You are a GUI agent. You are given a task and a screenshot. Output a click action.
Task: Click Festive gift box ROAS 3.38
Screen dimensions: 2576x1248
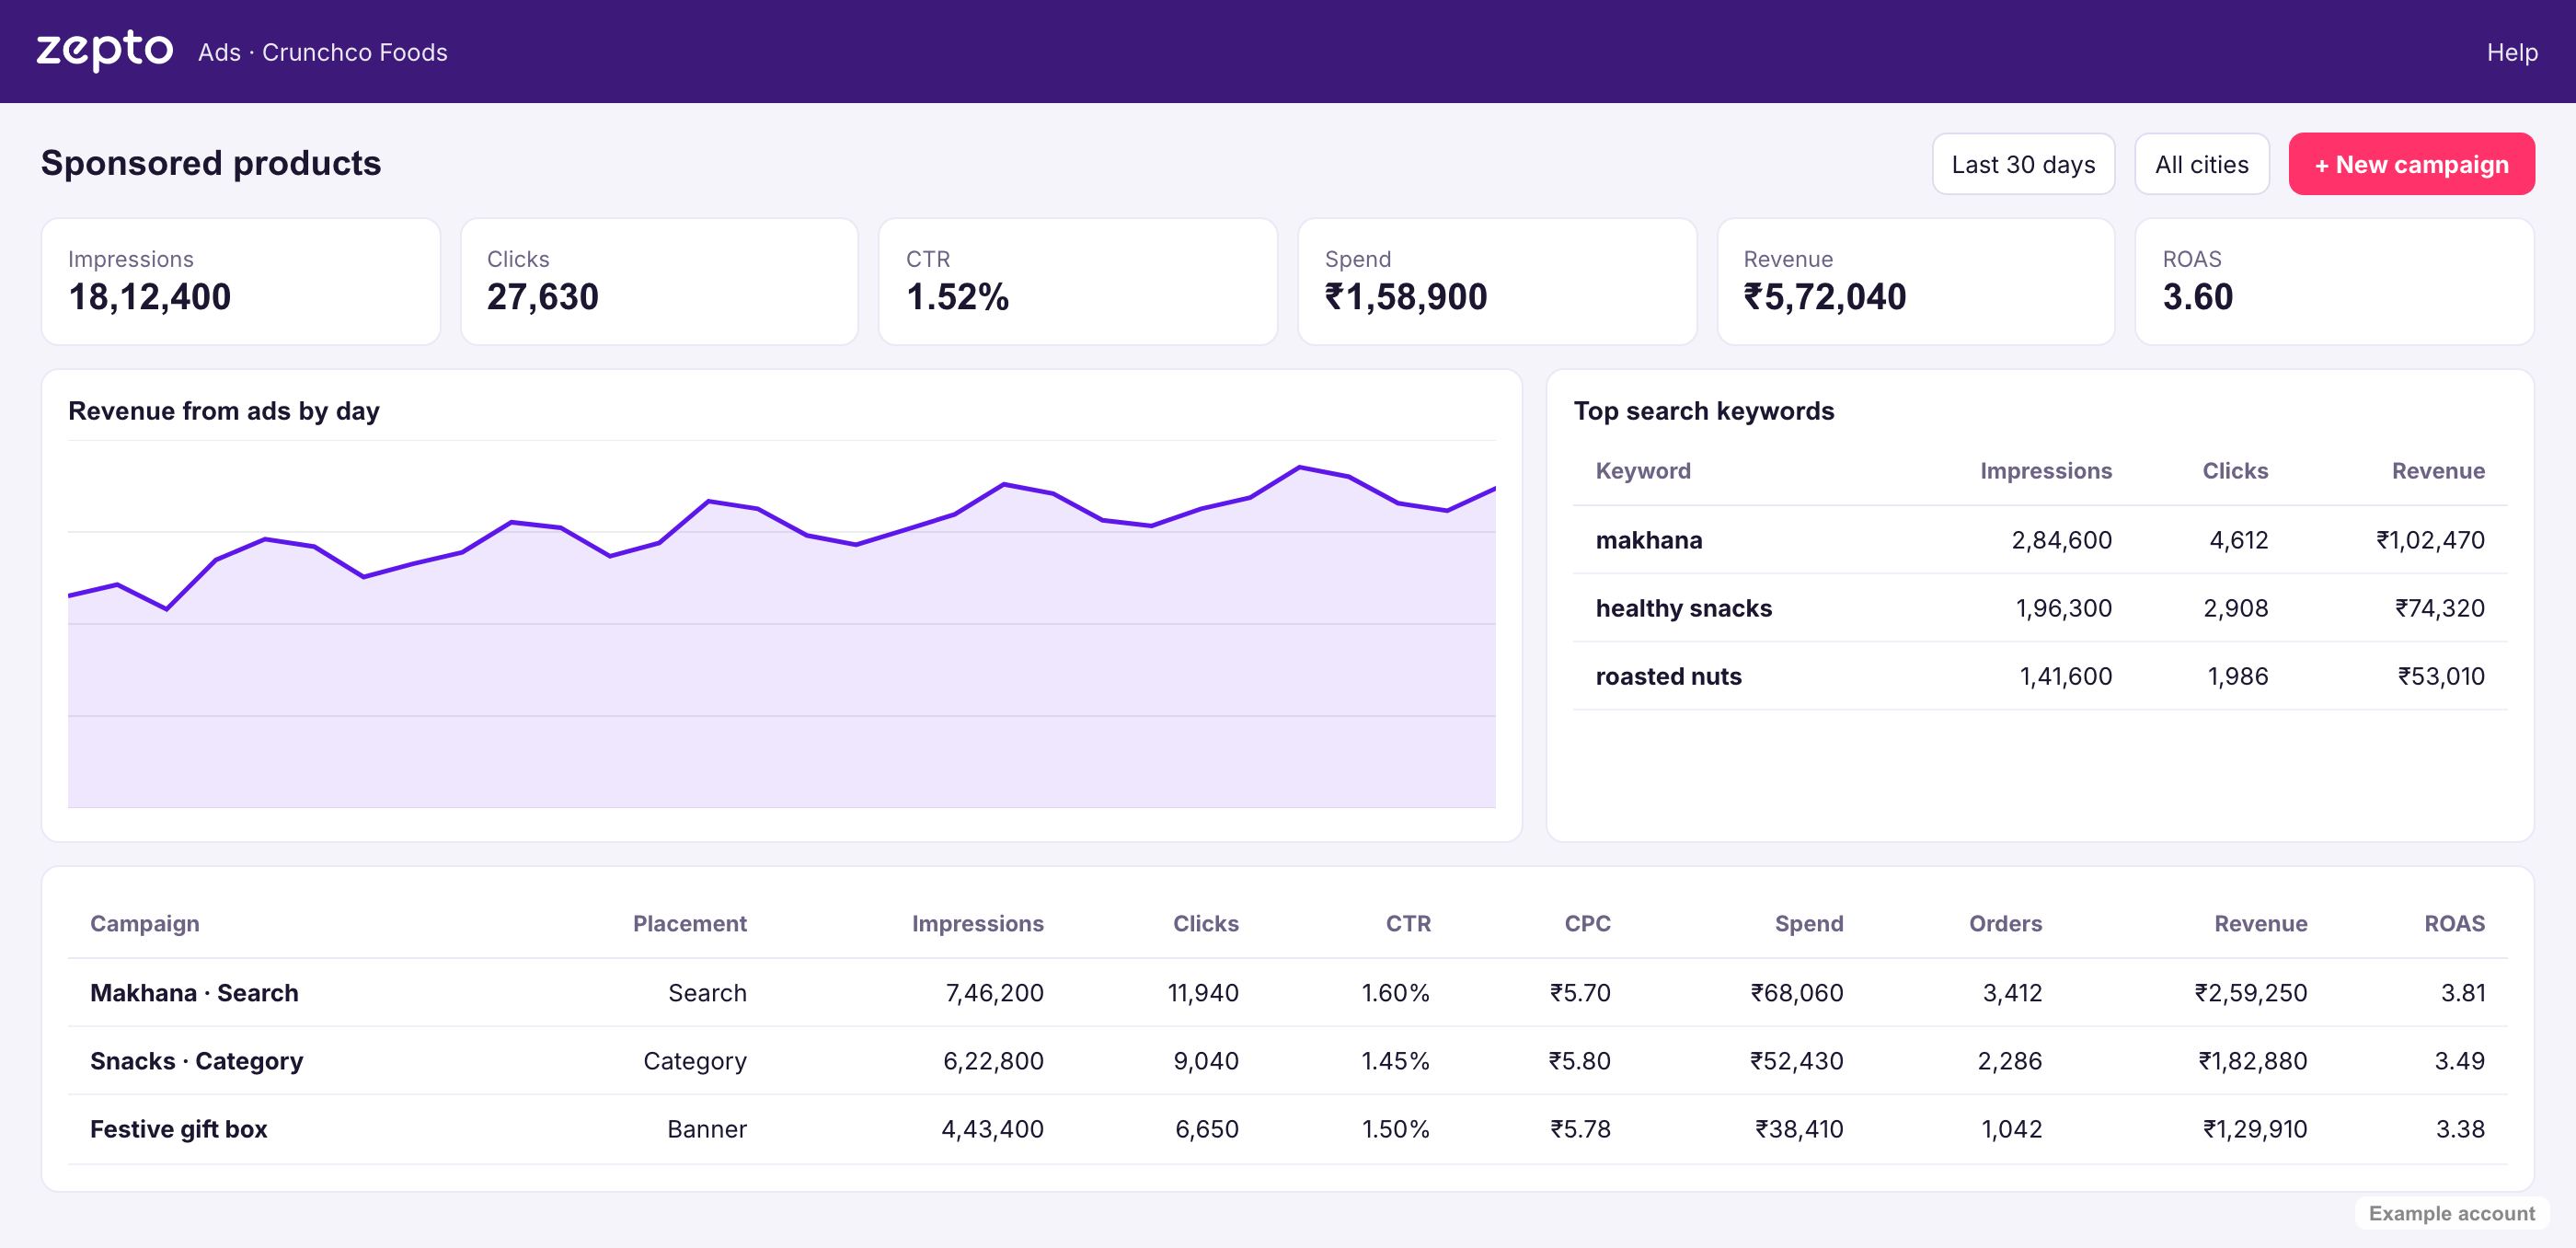click(2460, 1129)
